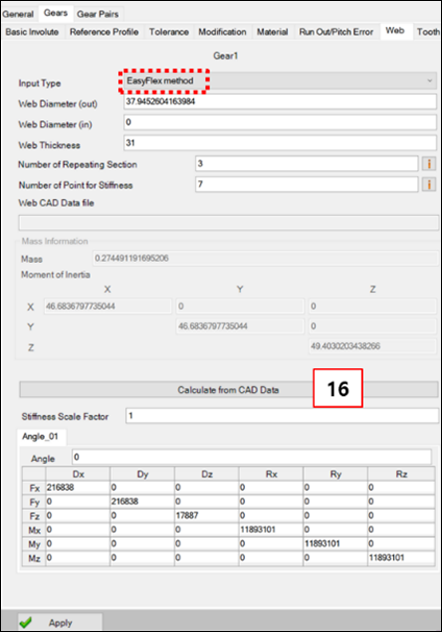Click info icon beside Number of Point for Stiffness
The height and width of the screenshot is (632, 442).
point(429,184)
